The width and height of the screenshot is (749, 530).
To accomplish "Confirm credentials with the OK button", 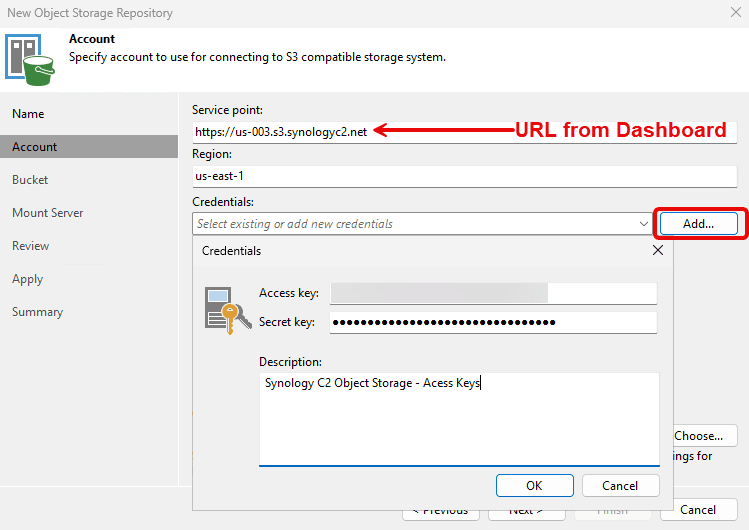I will (534, 485).
